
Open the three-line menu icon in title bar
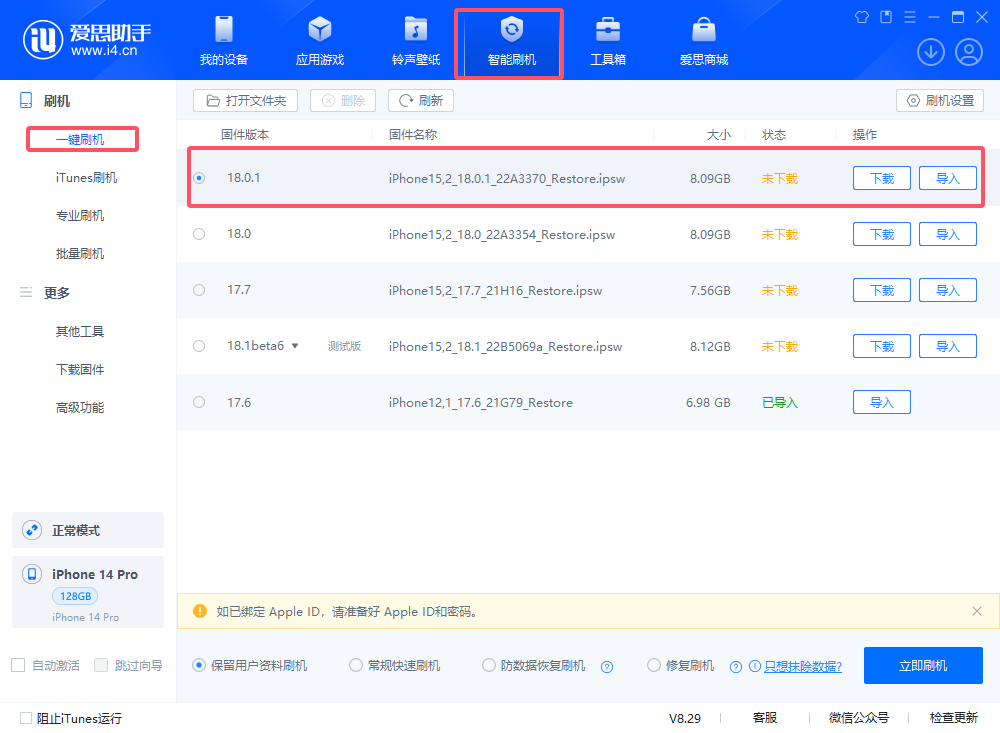(910, 17)
